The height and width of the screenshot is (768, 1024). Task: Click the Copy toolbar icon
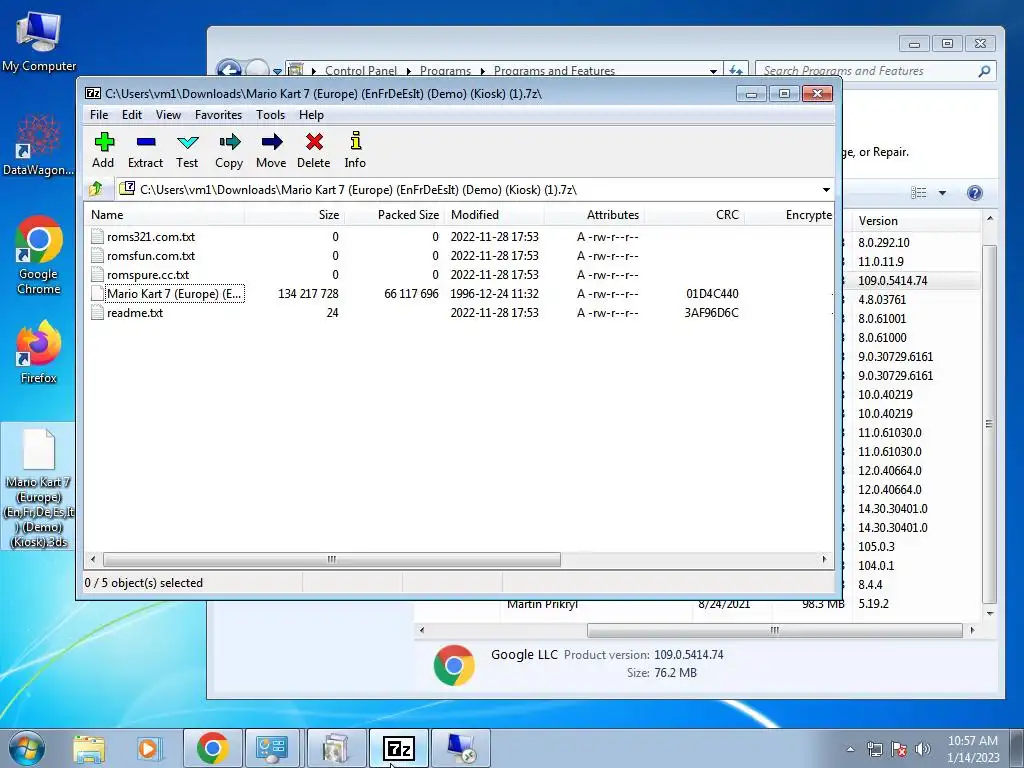click(x=229, y=150)
